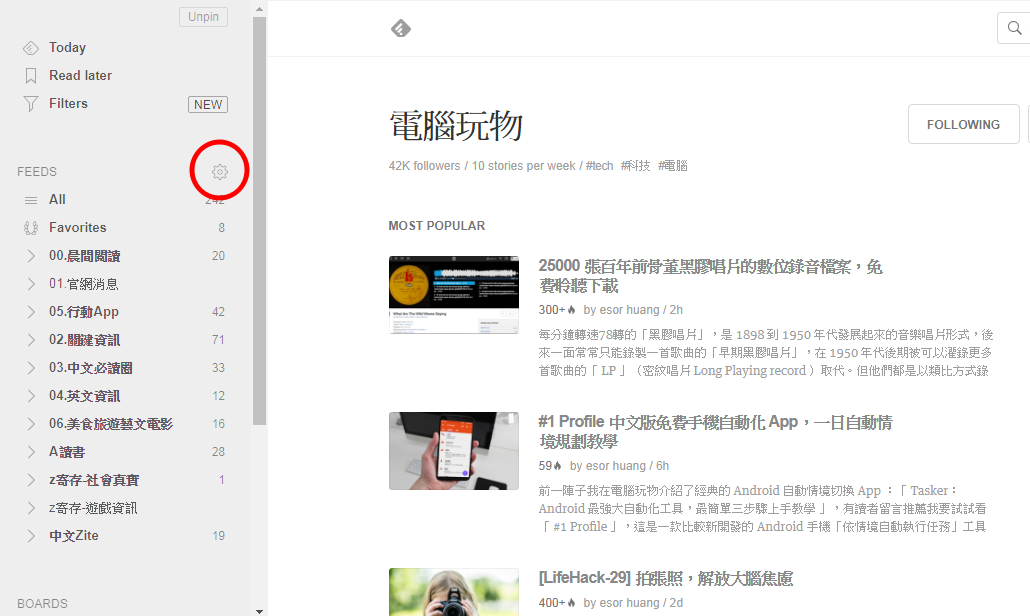This screenshot has height=616, width=1030.
Task: Click the sidebar vertical scrollbar thumb
Action: [x=259, y=221]
